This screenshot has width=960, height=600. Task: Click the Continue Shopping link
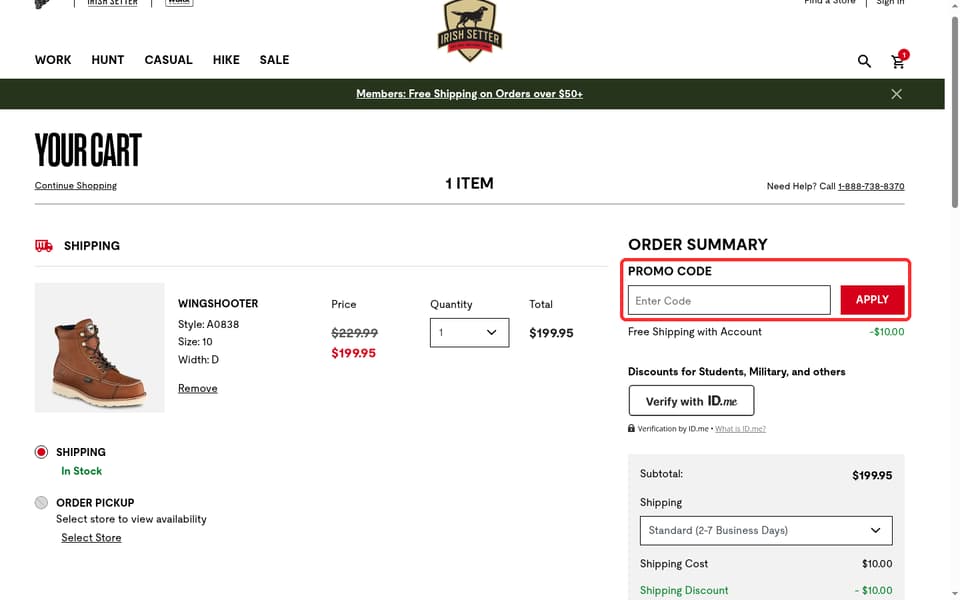point(75,186)
